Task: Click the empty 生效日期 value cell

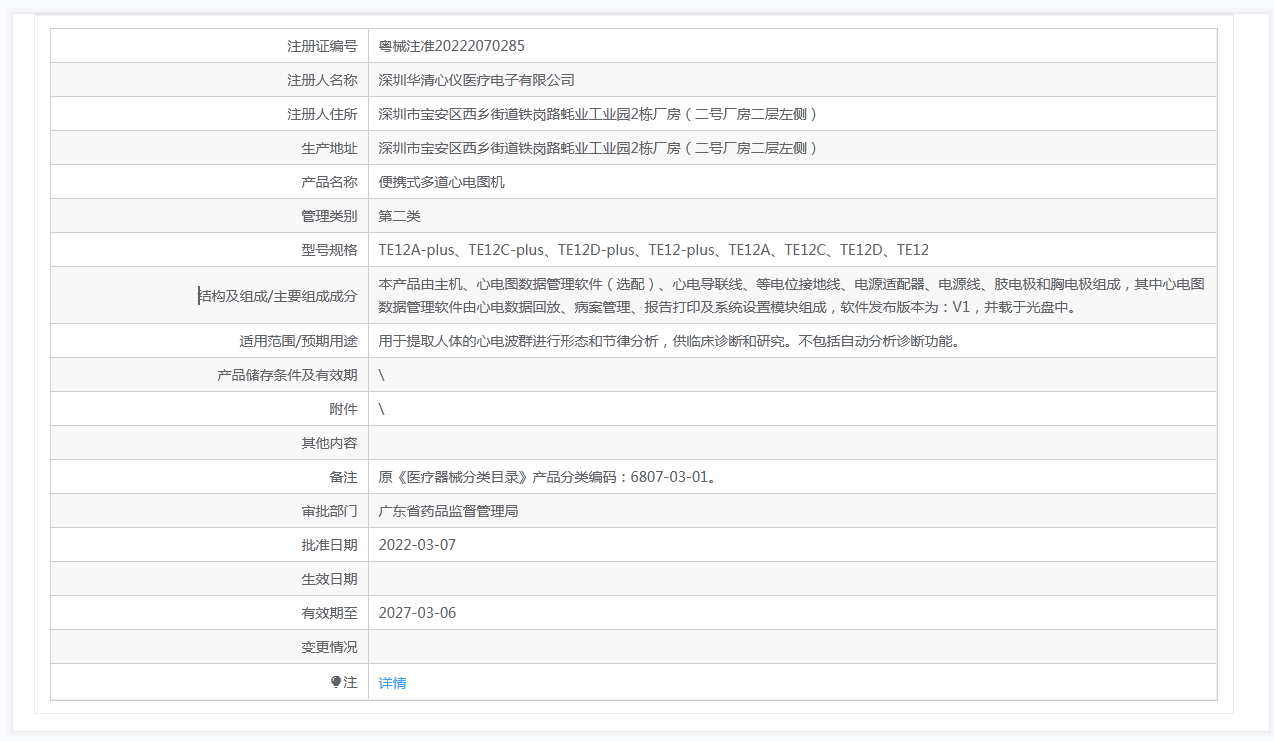Action: coord(790,579)
